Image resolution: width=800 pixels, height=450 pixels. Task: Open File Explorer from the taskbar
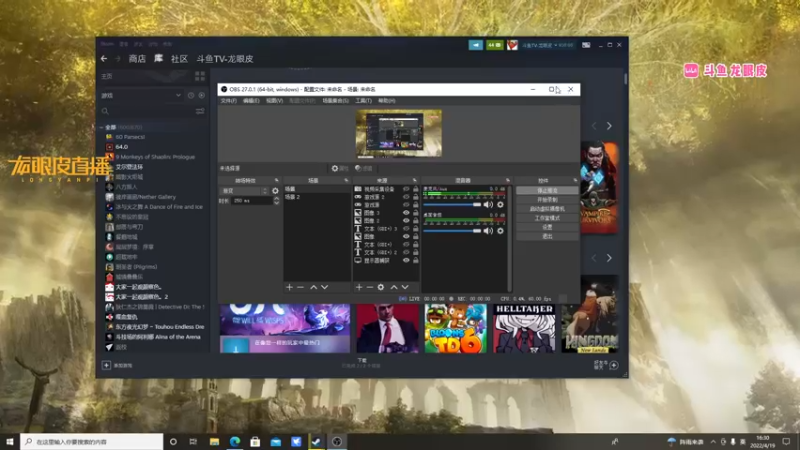coord(214,442)
